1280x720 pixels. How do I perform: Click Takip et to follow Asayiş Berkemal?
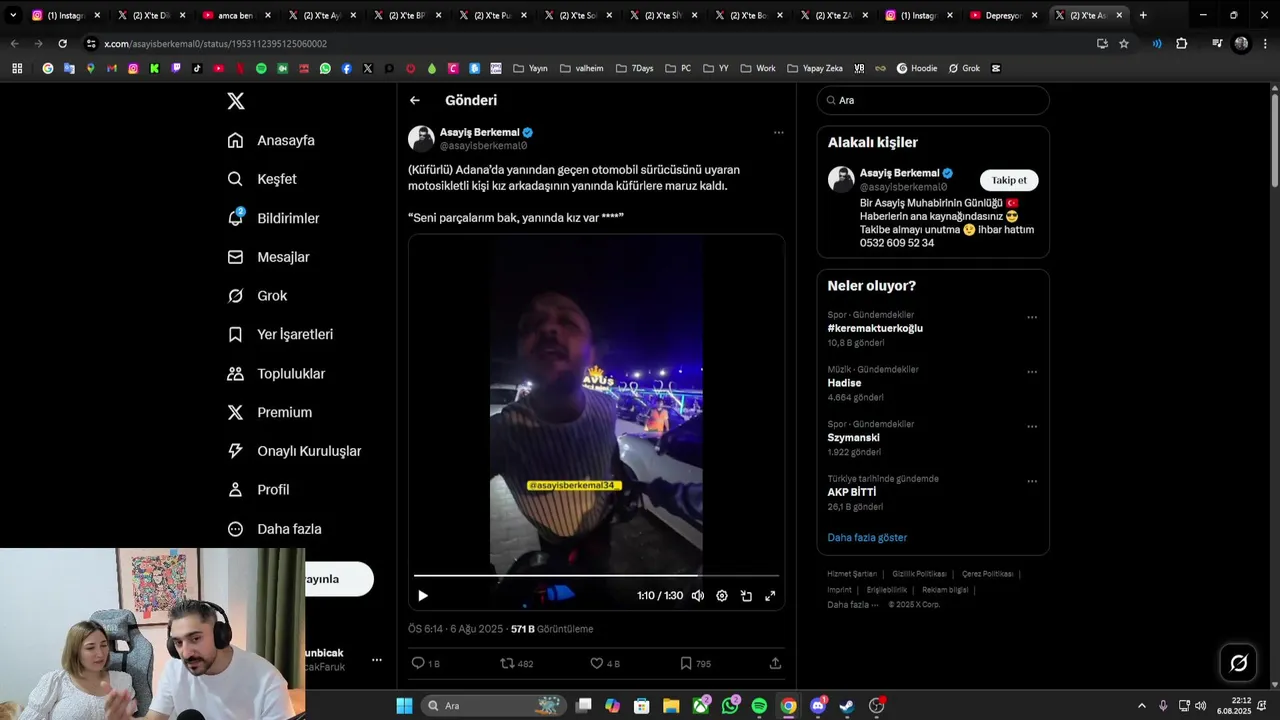click(1009, 180)
